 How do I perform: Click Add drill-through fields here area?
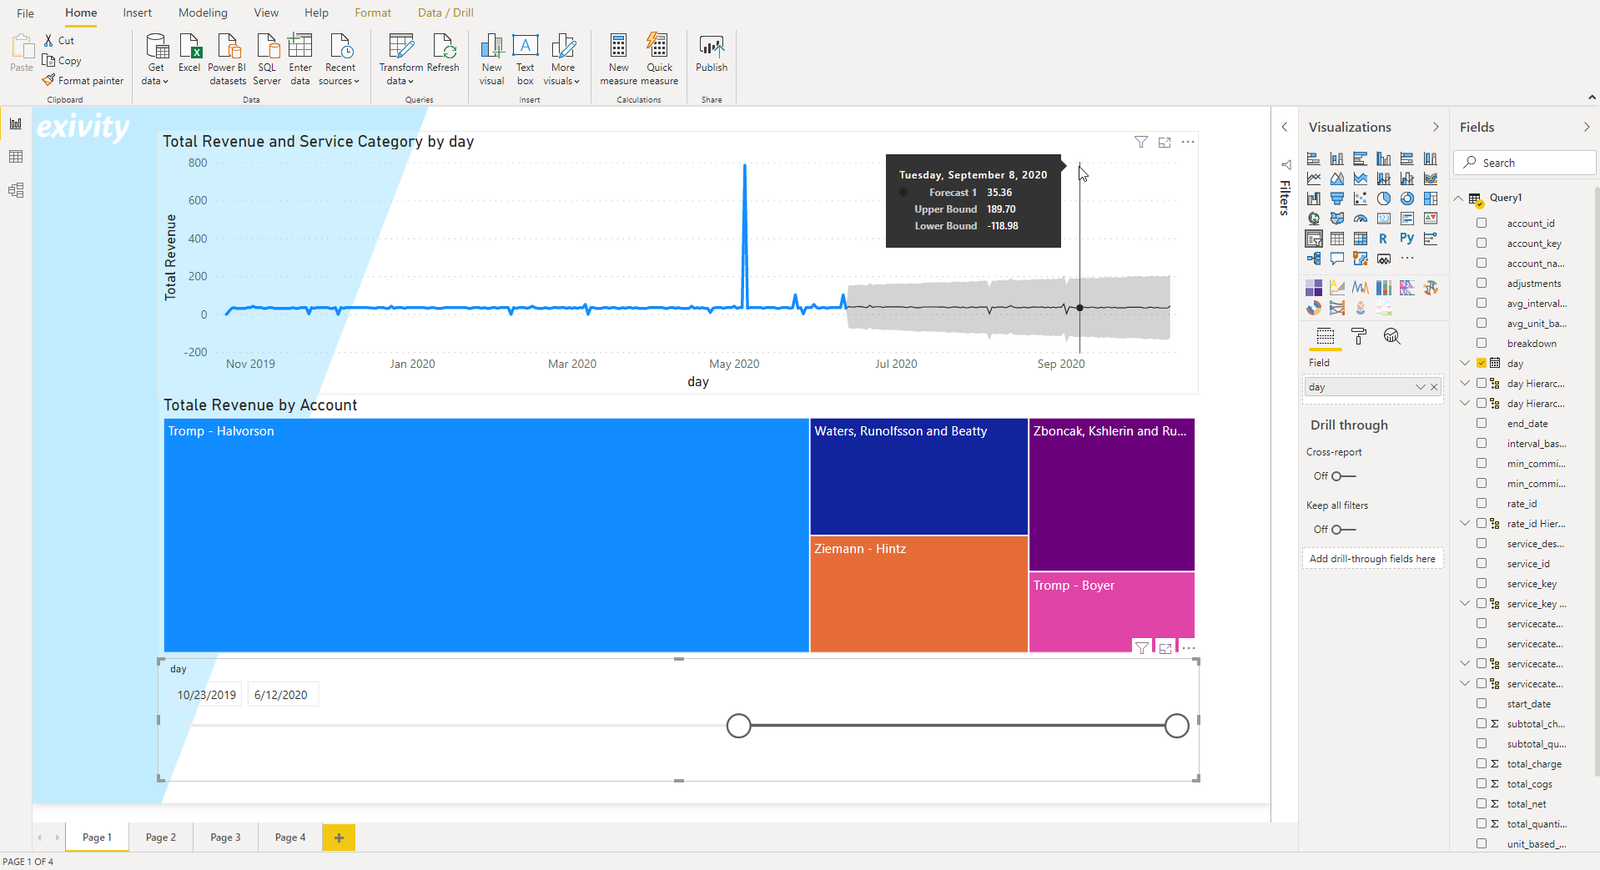pyautogui.click(x=1372, y=559)
